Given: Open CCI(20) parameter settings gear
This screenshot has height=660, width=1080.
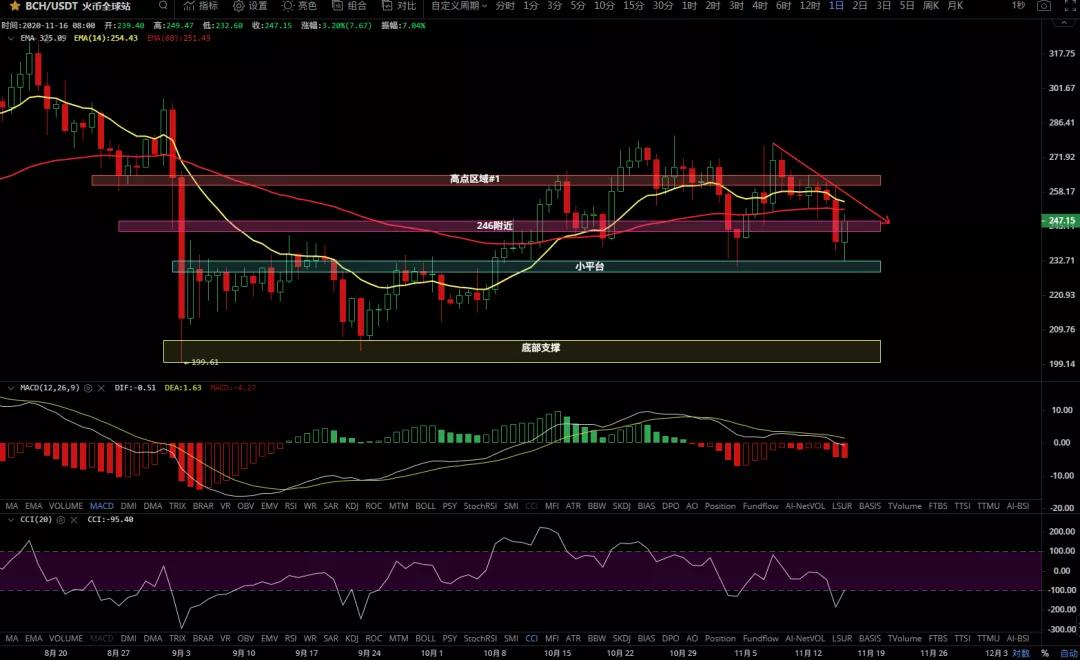Looking at the screenshot, I should [61, 520].
